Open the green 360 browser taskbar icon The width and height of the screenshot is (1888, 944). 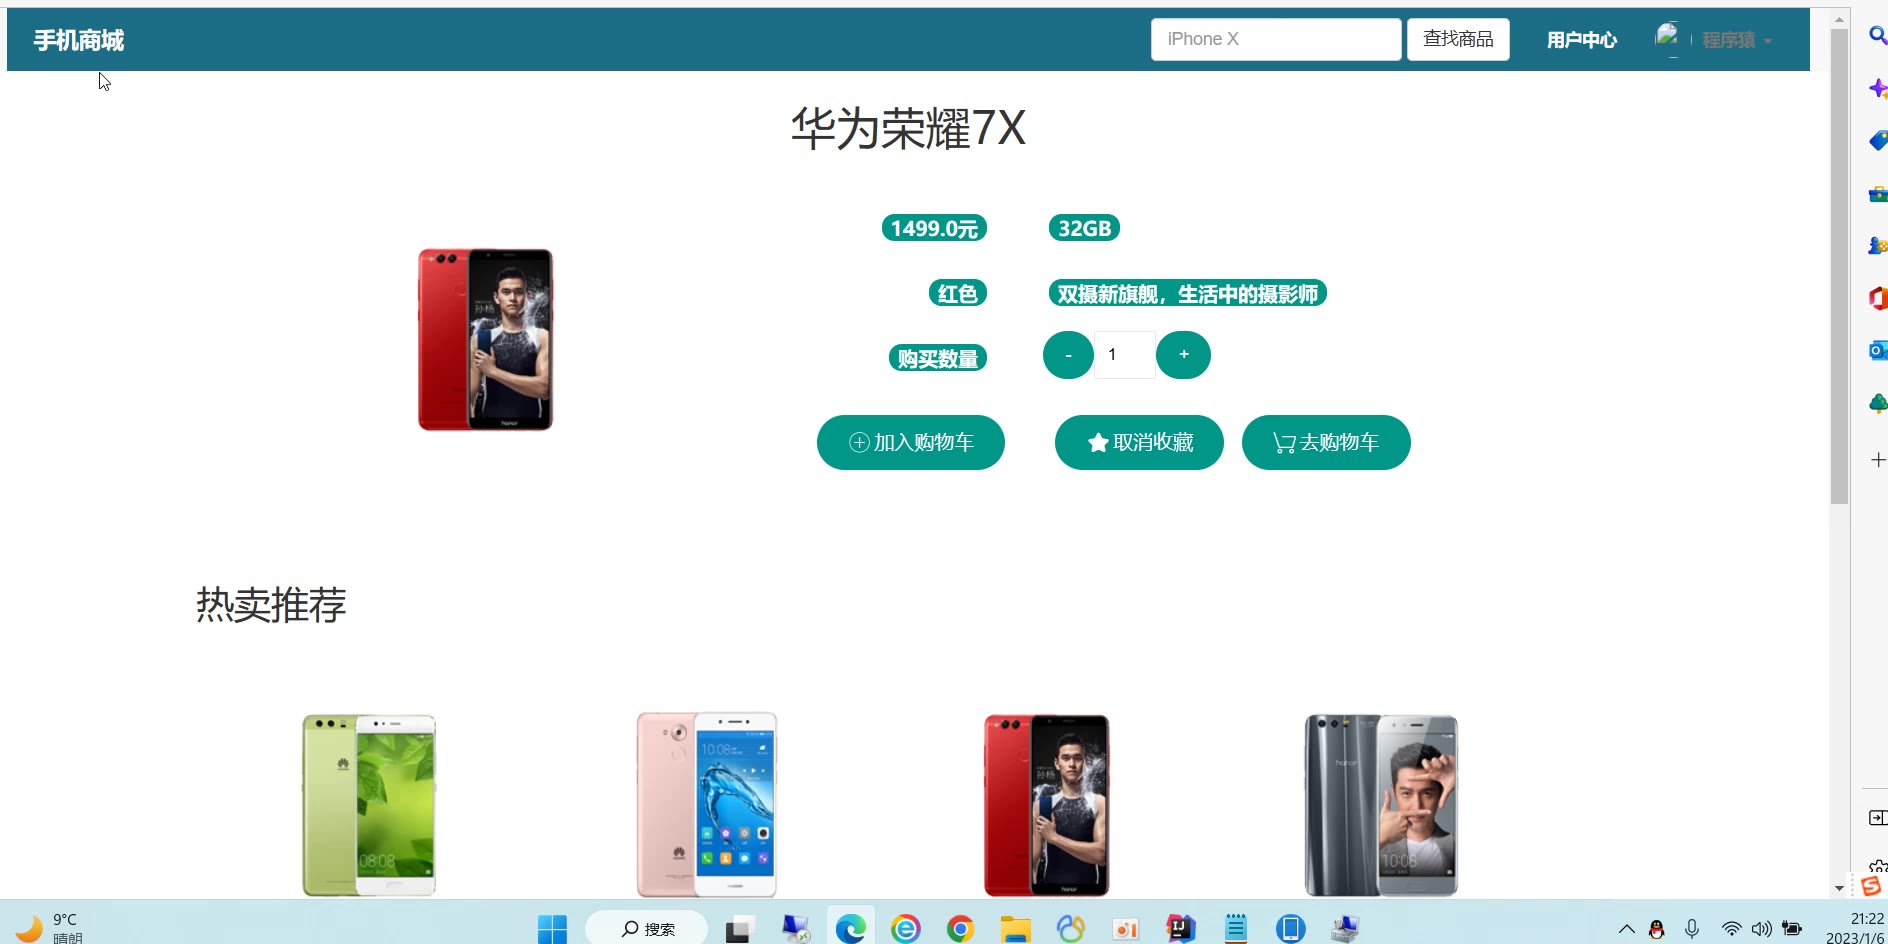pos(905,929)
